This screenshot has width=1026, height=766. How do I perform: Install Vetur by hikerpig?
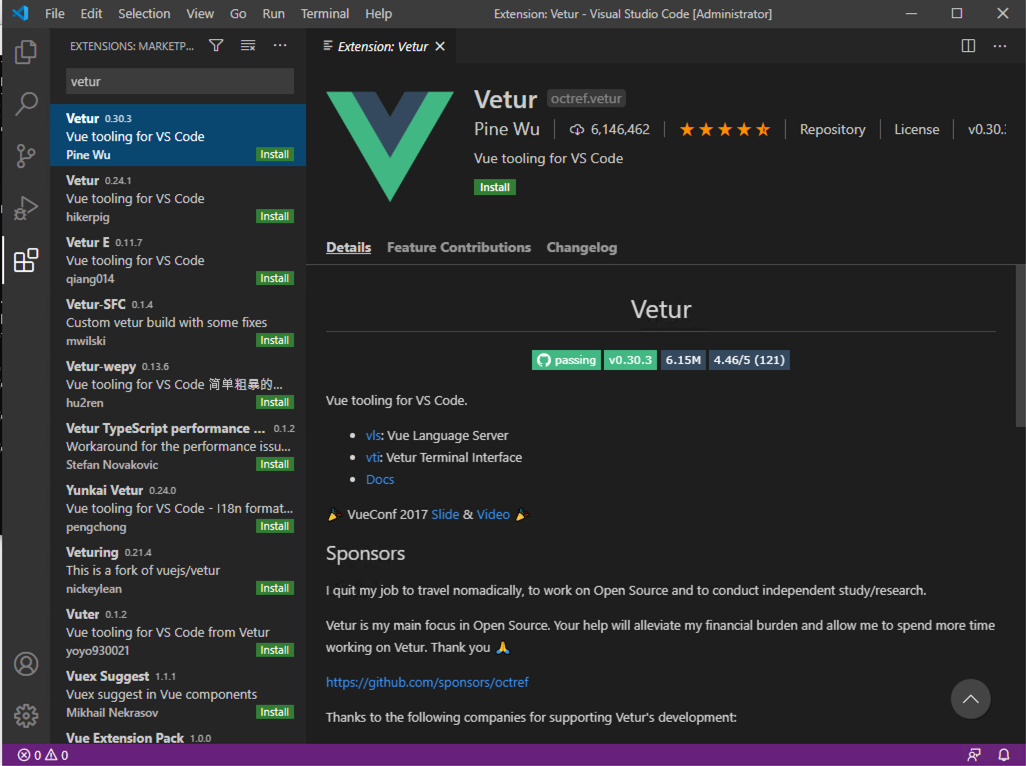click(x=275, y=217)
